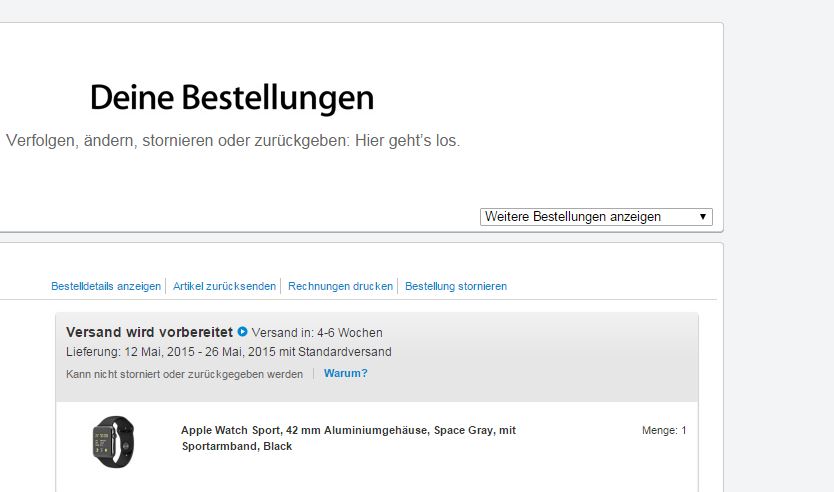Click the 'Menge: 1' quantity text
This screenshot has width=834, height=492.
pos(664,430)
